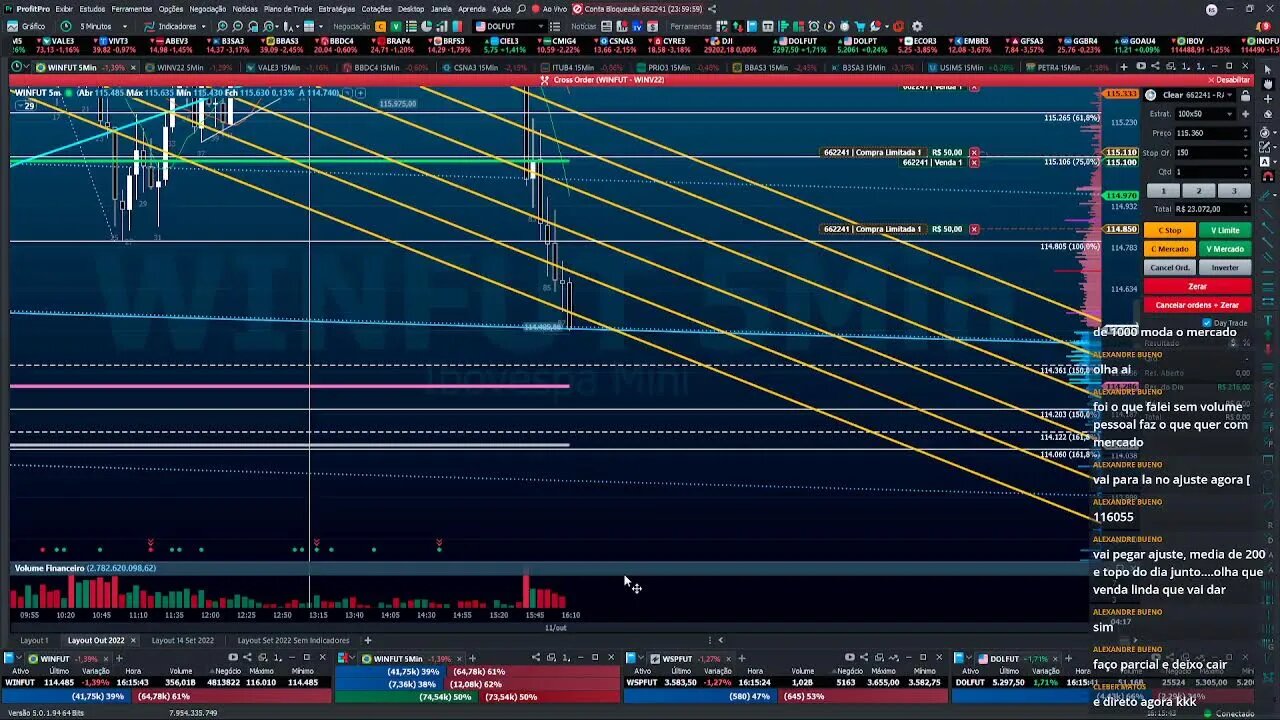Image resolution: width=1280 pixels, height=720 pixels.
Task: Expand the timer tool dropdown on right sidebar
Action: pyautogui.click(x=1275, y=133)
